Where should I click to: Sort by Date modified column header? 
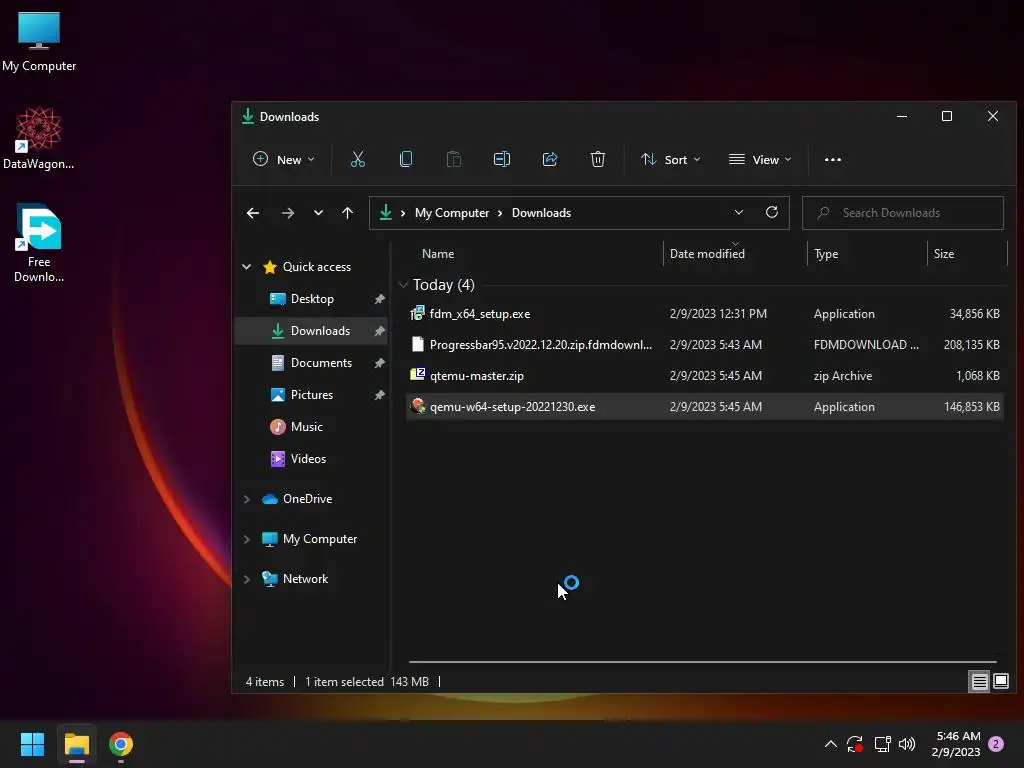click(707, 254)
